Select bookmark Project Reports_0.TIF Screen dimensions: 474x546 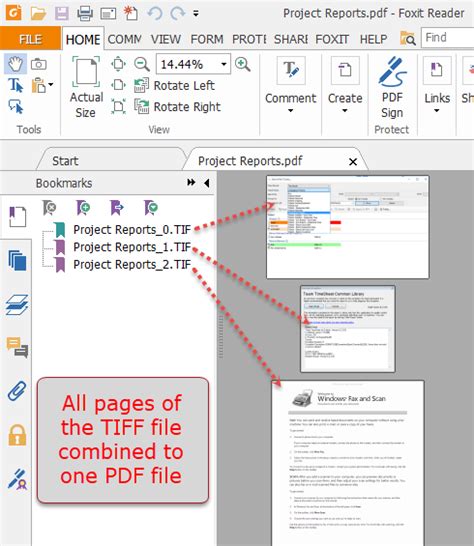(132, 229)
